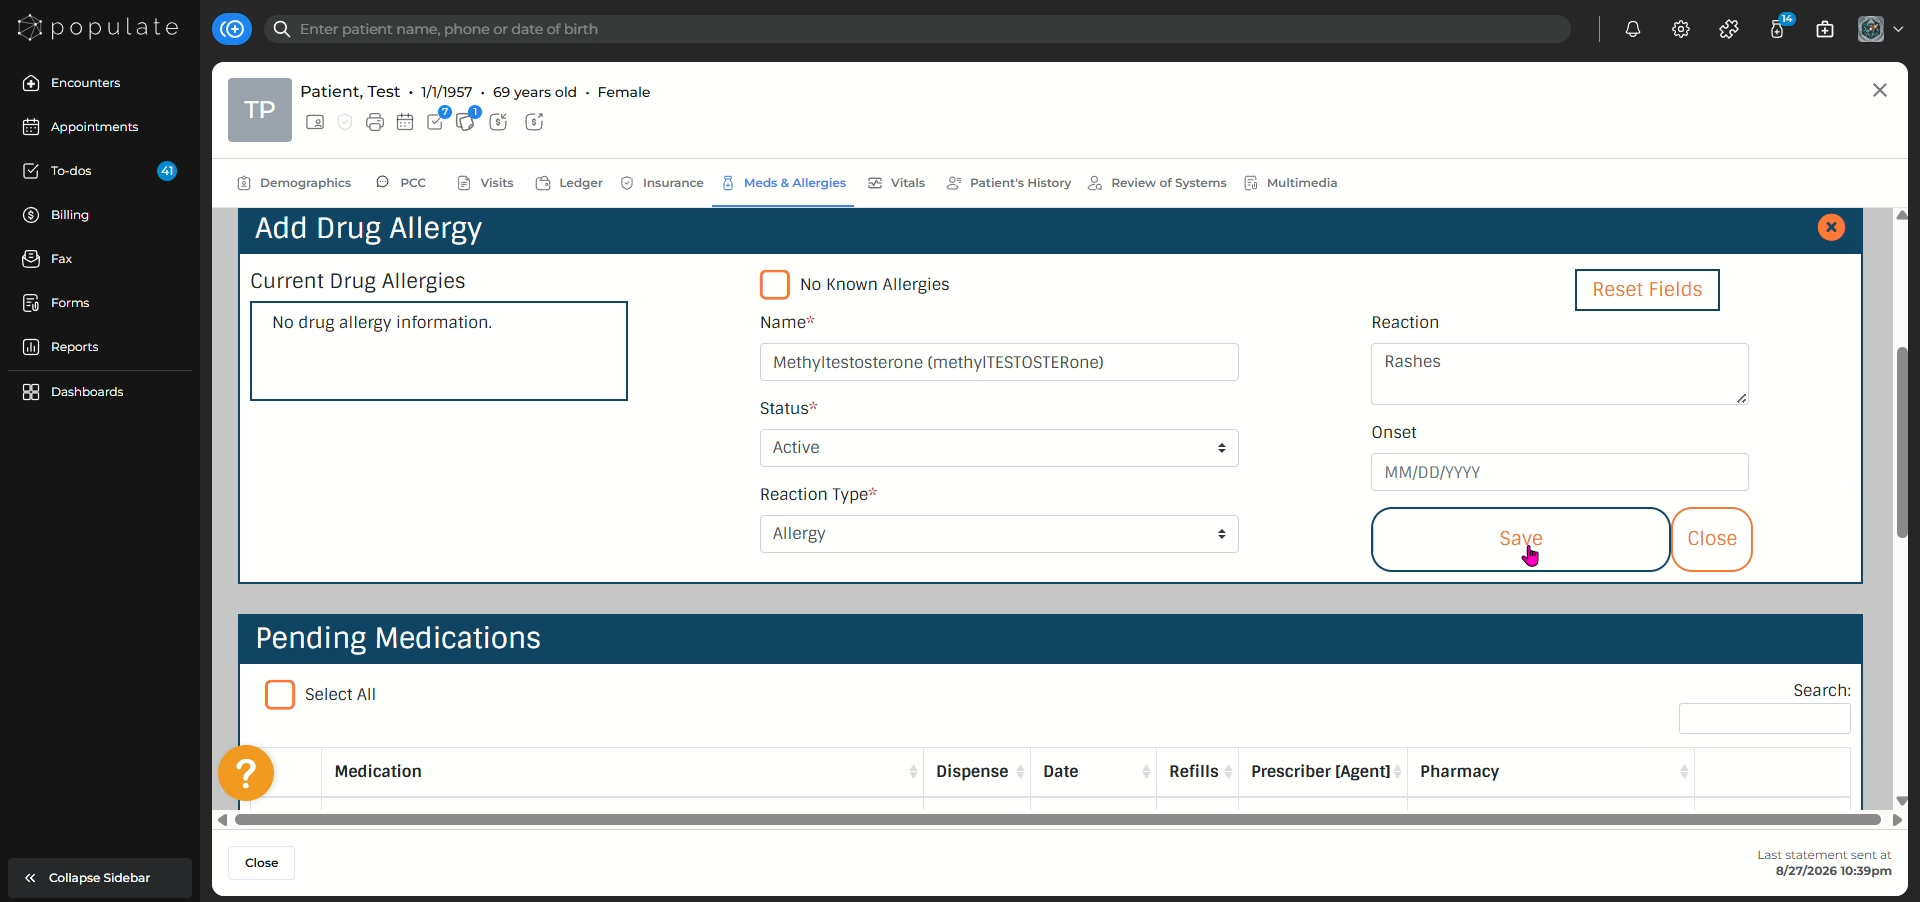Click the printer icon under patient name
This screenshot has height=902, width=1920.
tap(375, 122)
